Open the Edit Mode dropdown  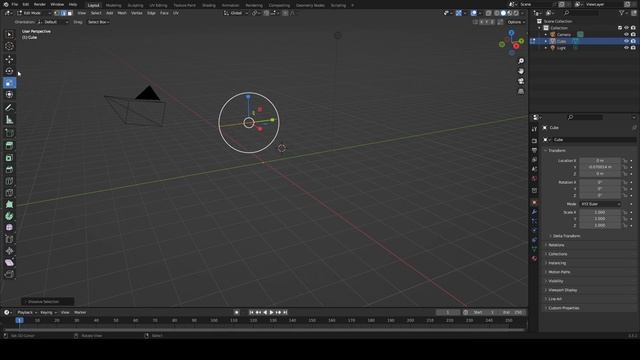coord(33,13)
